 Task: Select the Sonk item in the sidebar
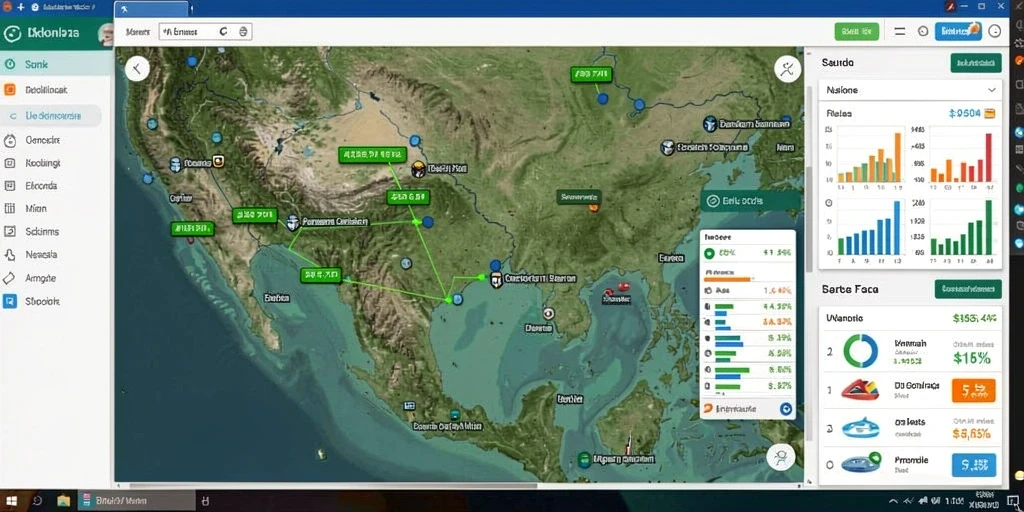click(56, 64)
